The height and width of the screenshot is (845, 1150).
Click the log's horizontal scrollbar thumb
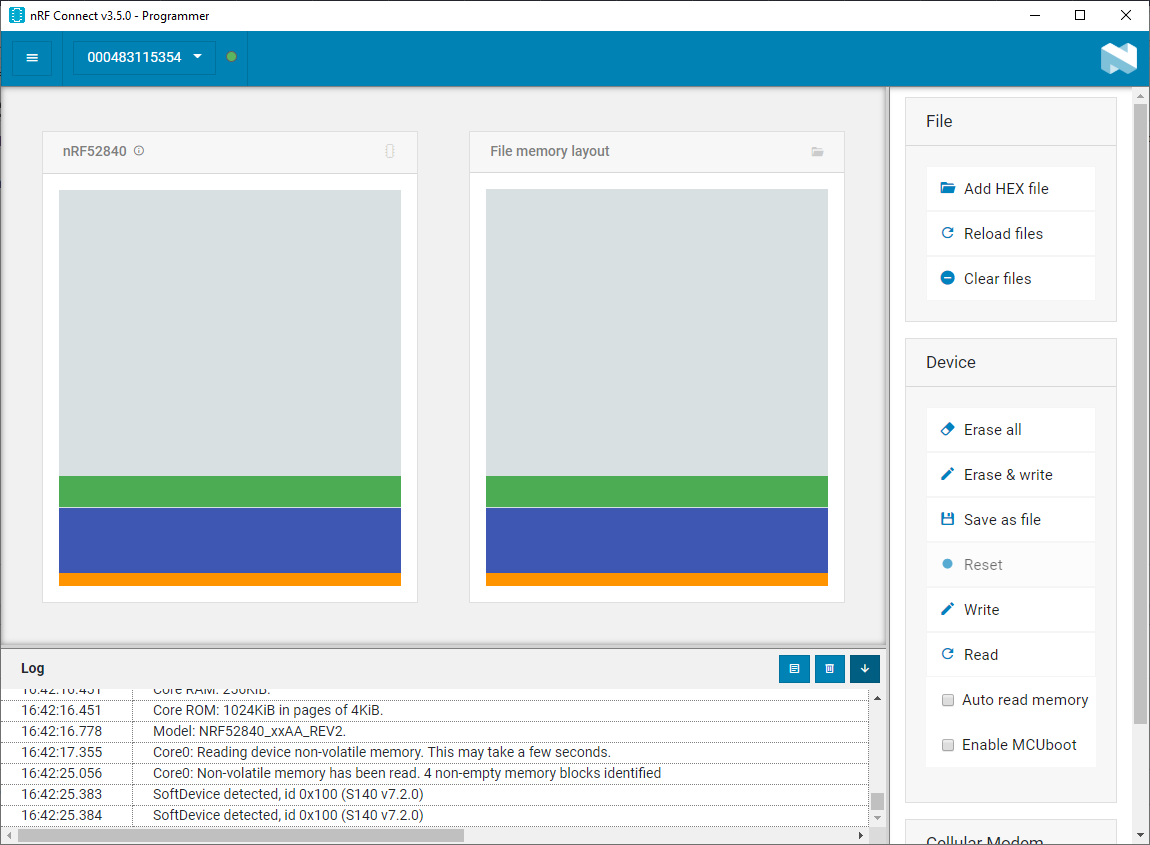[x=241, y=835]
